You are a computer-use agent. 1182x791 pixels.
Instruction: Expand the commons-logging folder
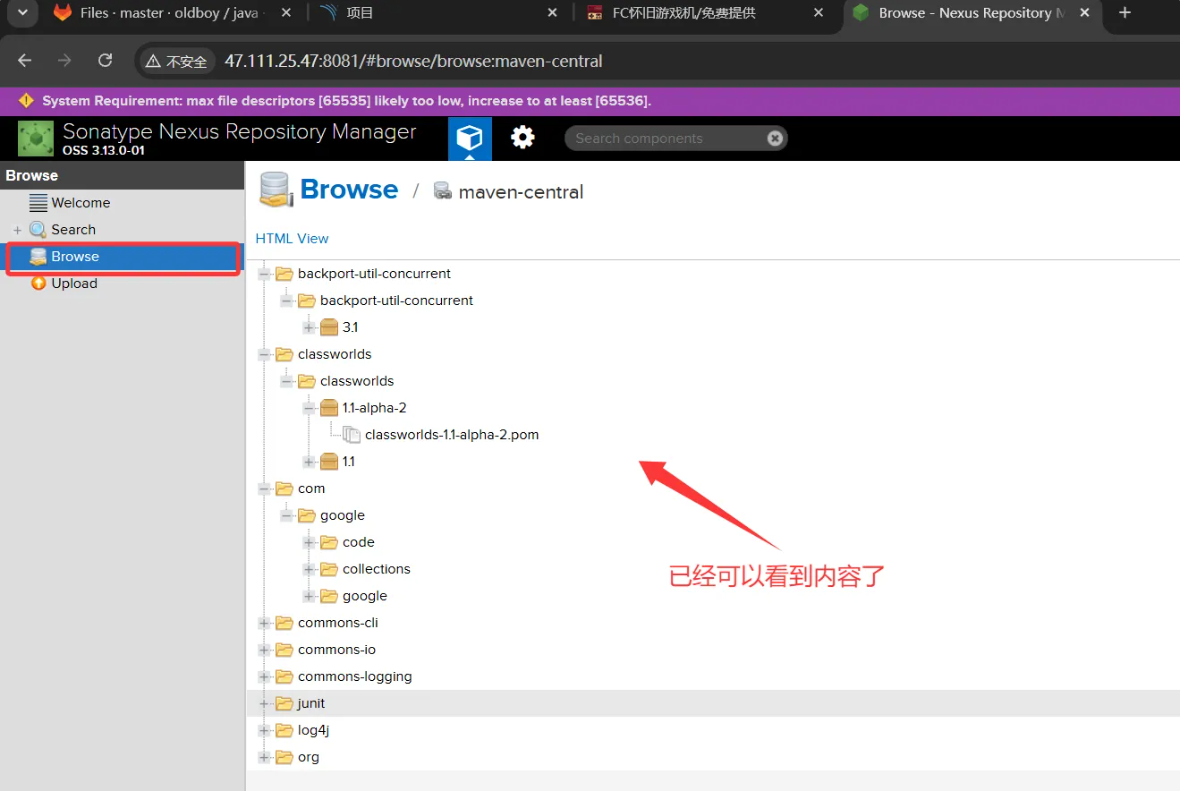pos(264,676)
